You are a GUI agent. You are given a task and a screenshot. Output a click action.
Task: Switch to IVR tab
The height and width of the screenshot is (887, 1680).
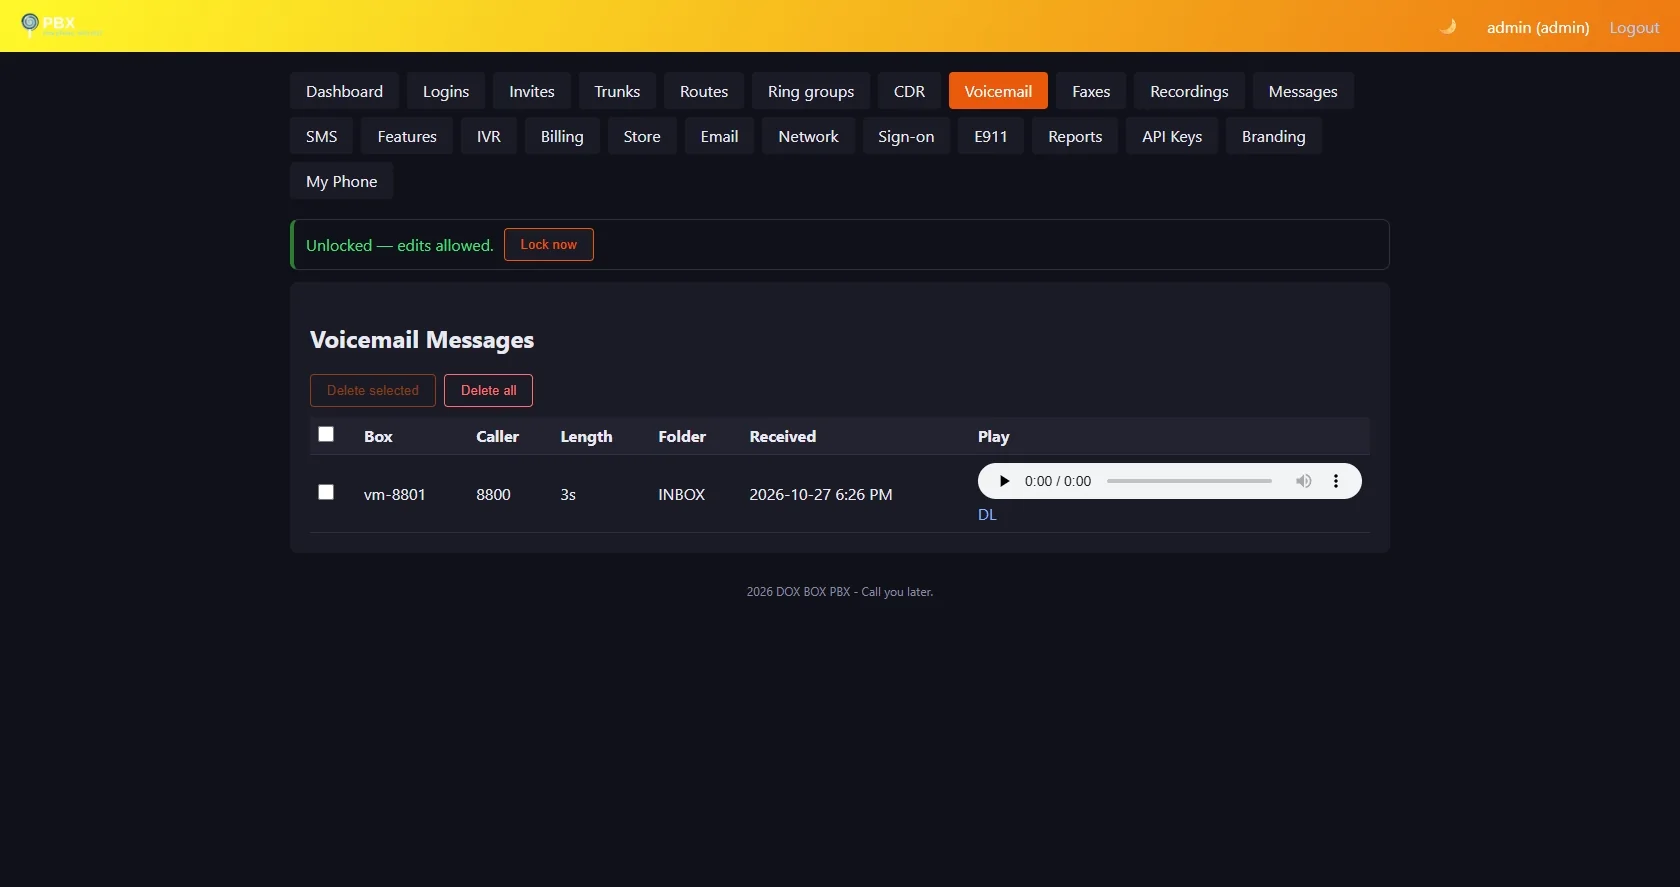pyautogui.click(x=489, y=136)
